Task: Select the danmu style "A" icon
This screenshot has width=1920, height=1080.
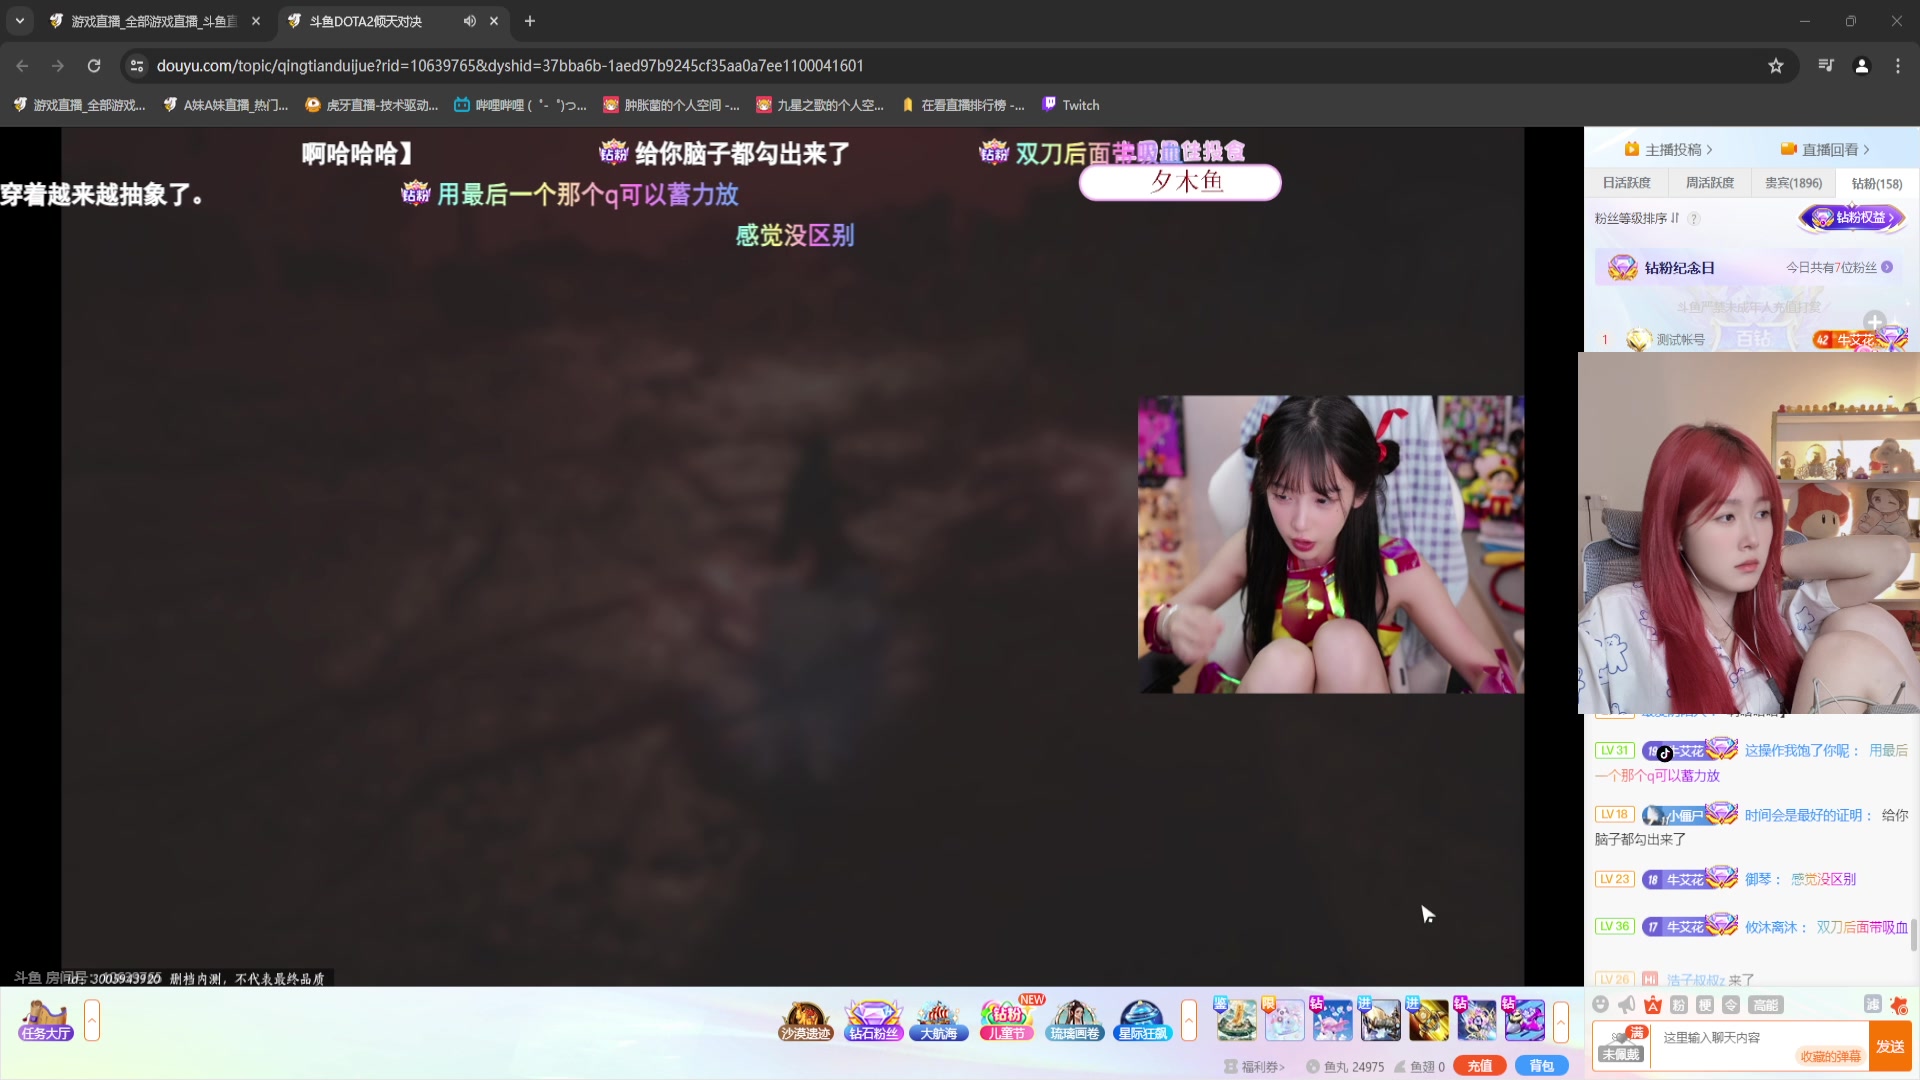Action: pos(1654,1006)
